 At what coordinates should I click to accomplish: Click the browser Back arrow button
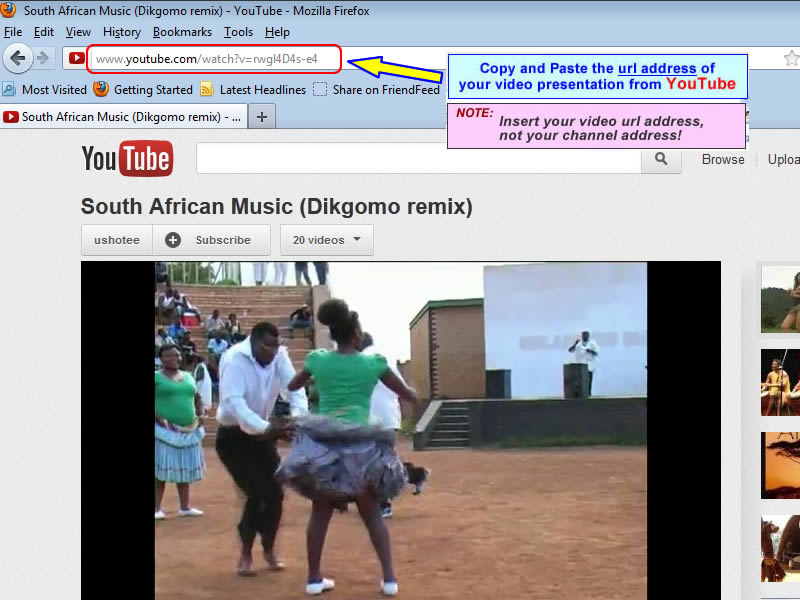coord(17,58)
